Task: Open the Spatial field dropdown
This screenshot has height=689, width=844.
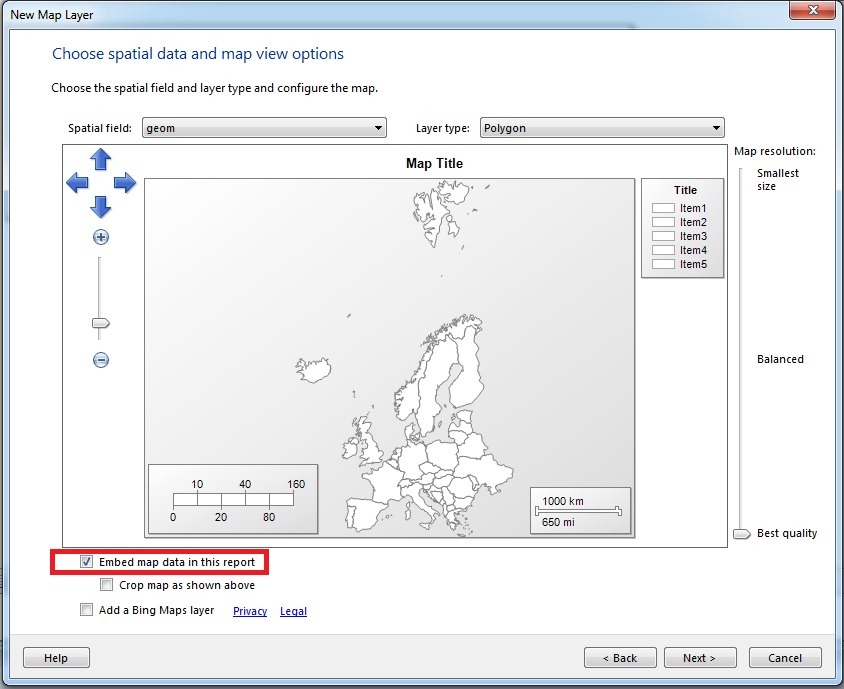Action: point(264,128)
